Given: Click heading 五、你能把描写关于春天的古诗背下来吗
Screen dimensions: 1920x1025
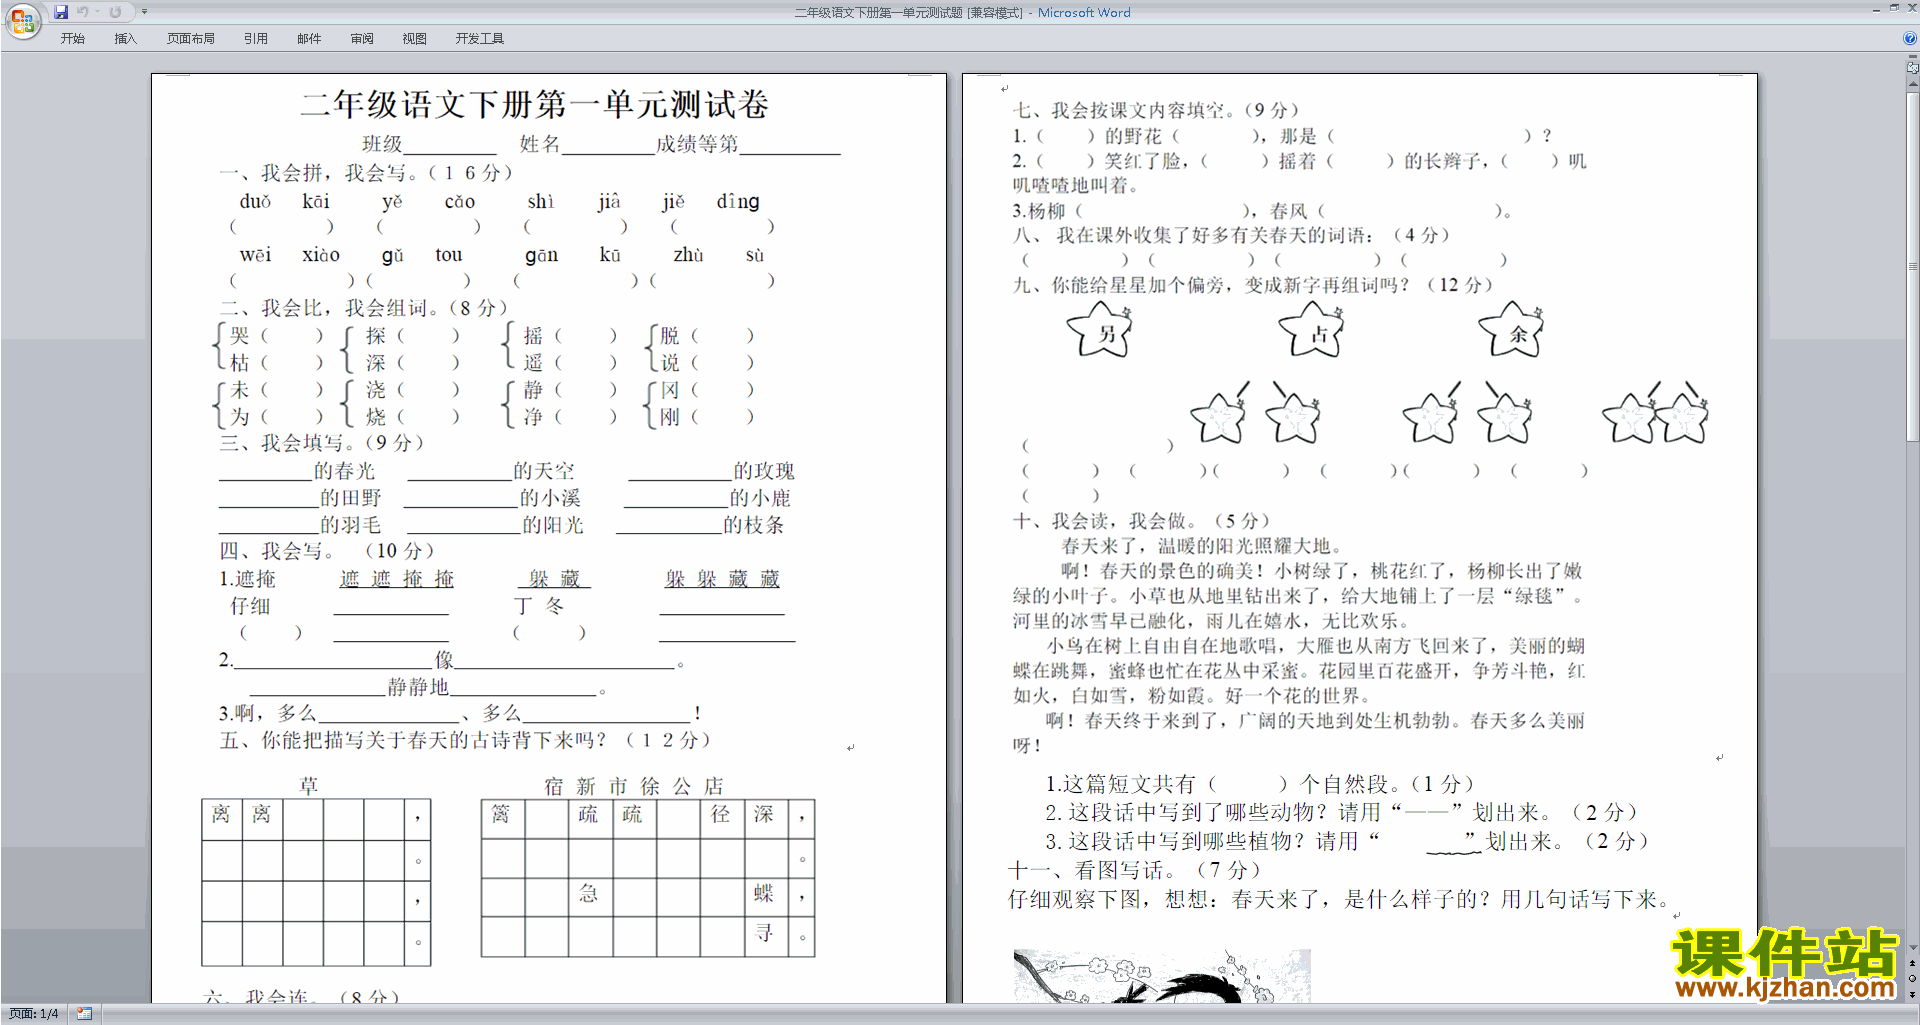Looking at the screenshot, I should pos(465,740).
